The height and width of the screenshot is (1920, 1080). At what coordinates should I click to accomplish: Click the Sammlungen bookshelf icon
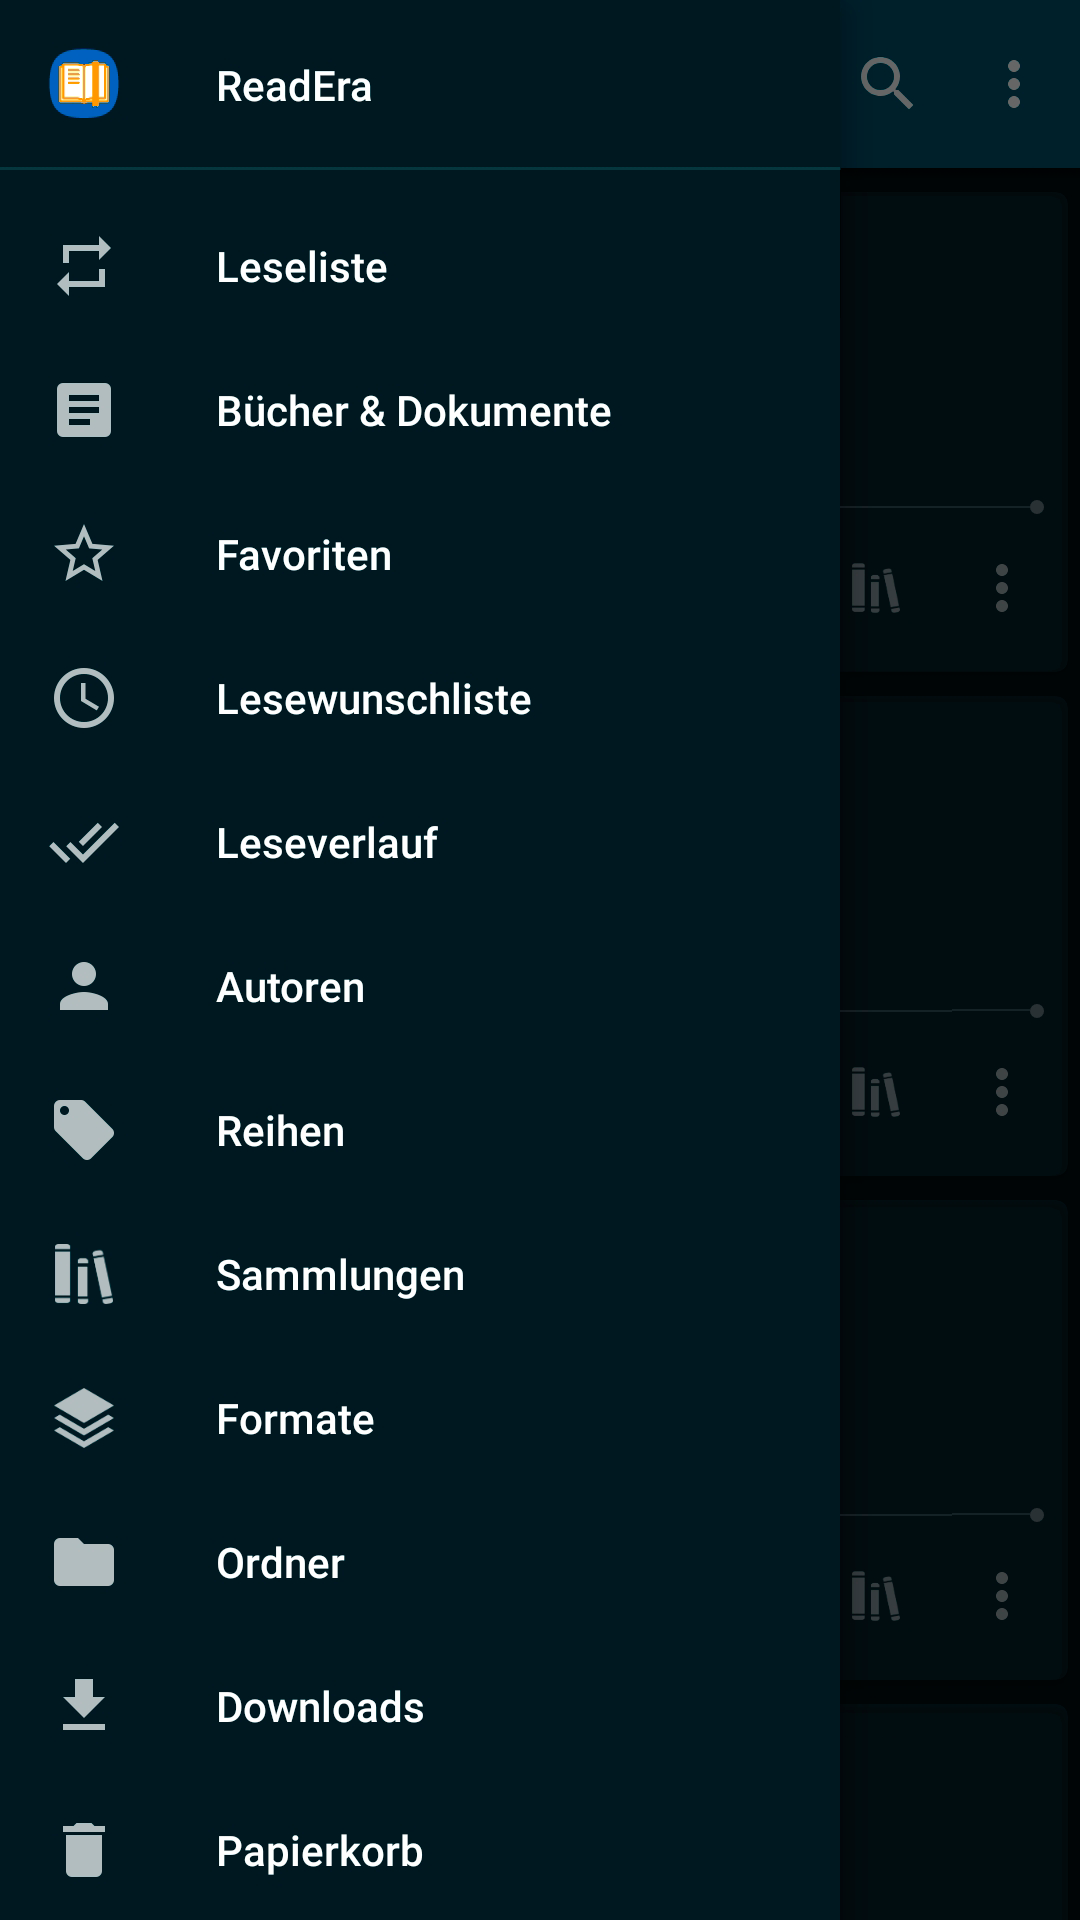point(84,1275)
